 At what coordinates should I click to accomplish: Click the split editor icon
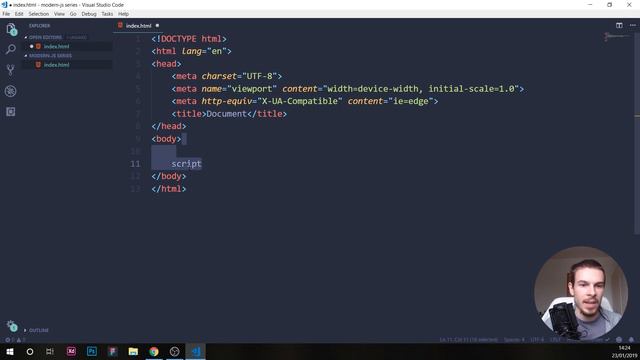(619, 25)
